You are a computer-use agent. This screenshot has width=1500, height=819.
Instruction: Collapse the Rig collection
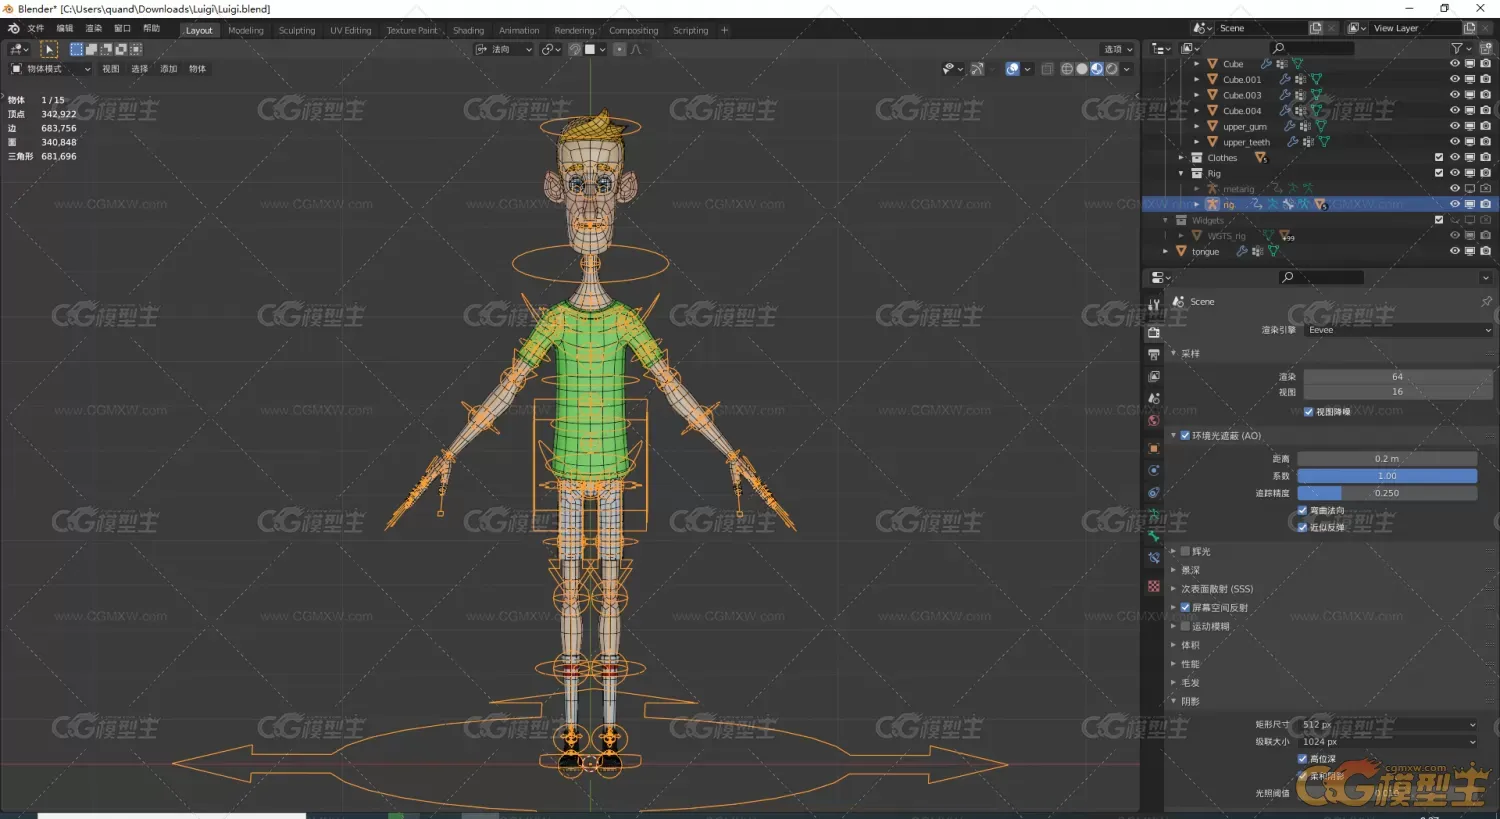[x=1181, y=173]
